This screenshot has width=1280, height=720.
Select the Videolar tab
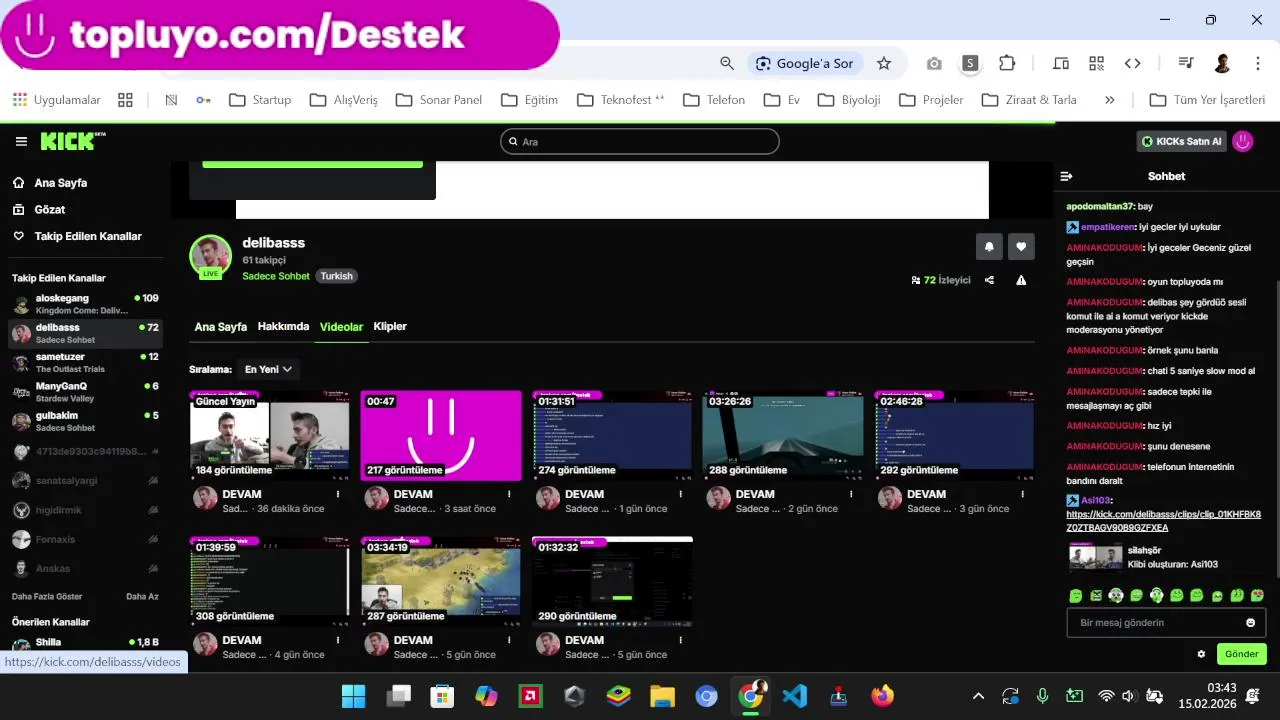tap(341, 327)
